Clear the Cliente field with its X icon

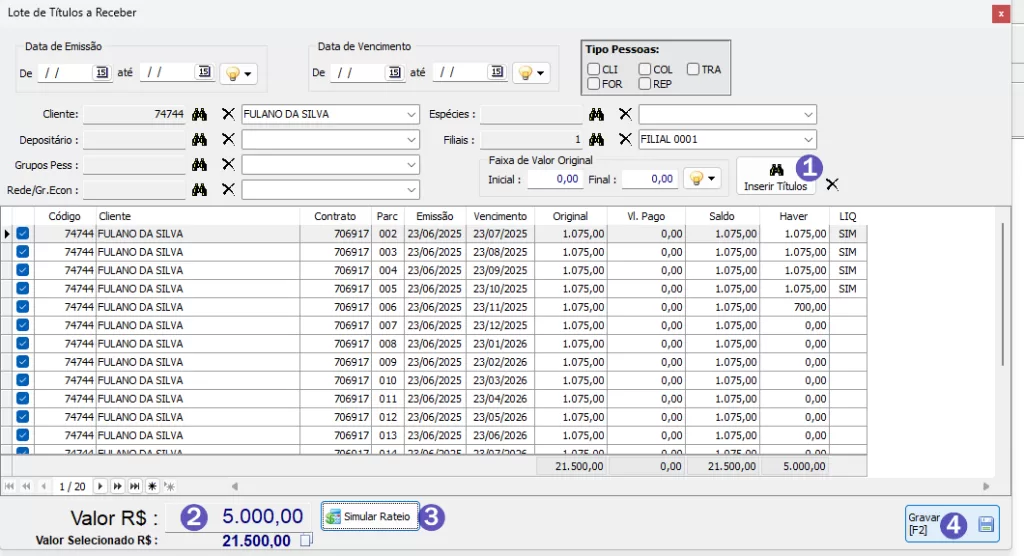[228, 114]
